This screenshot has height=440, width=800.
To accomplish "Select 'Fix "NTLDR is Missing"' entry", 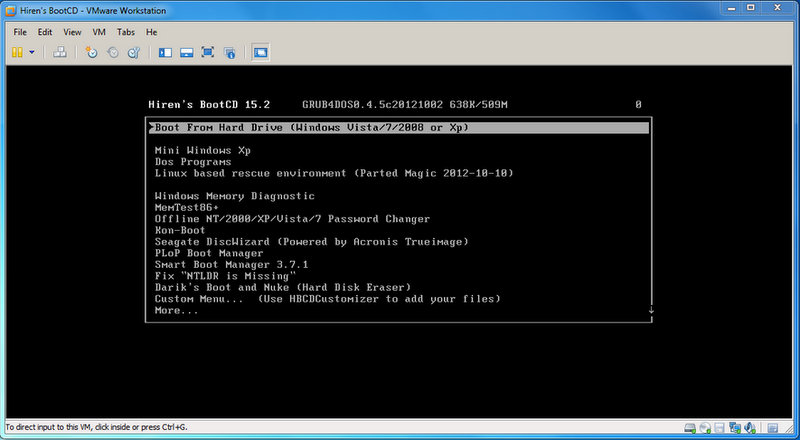I will [x=225, y=276].
